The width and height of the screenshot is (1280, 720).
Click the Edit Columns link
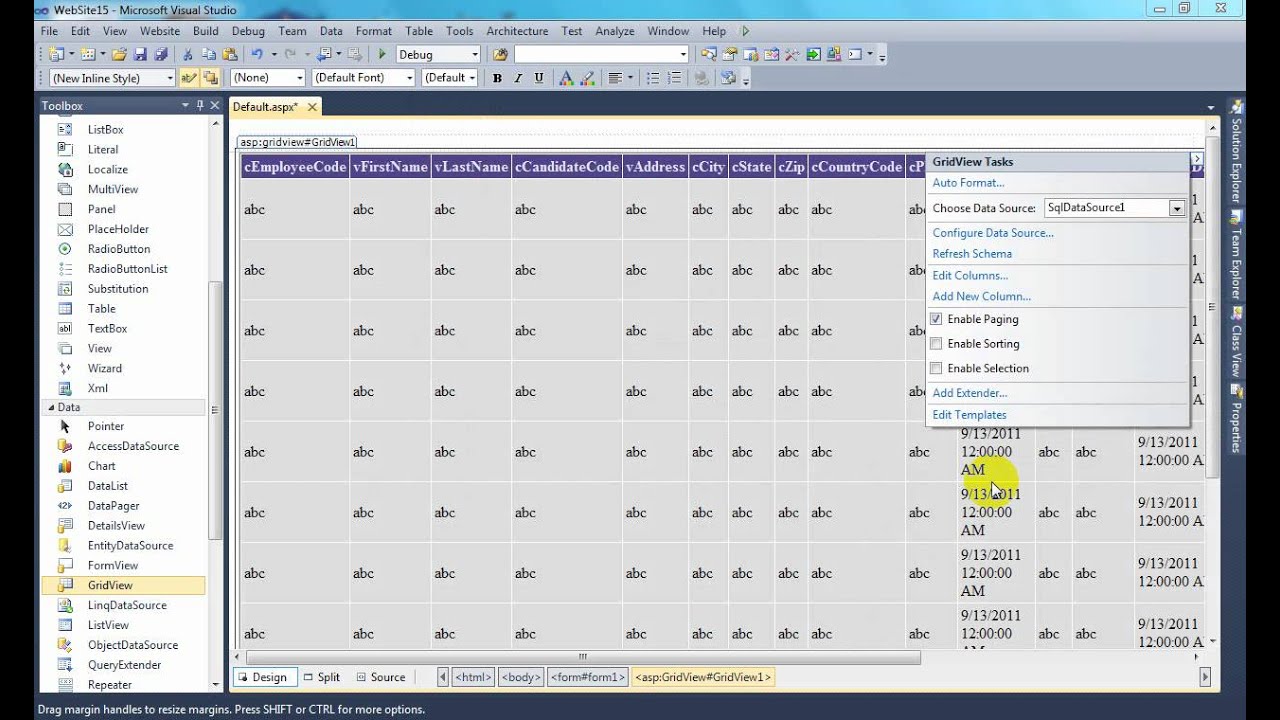[x=970, y=276]
